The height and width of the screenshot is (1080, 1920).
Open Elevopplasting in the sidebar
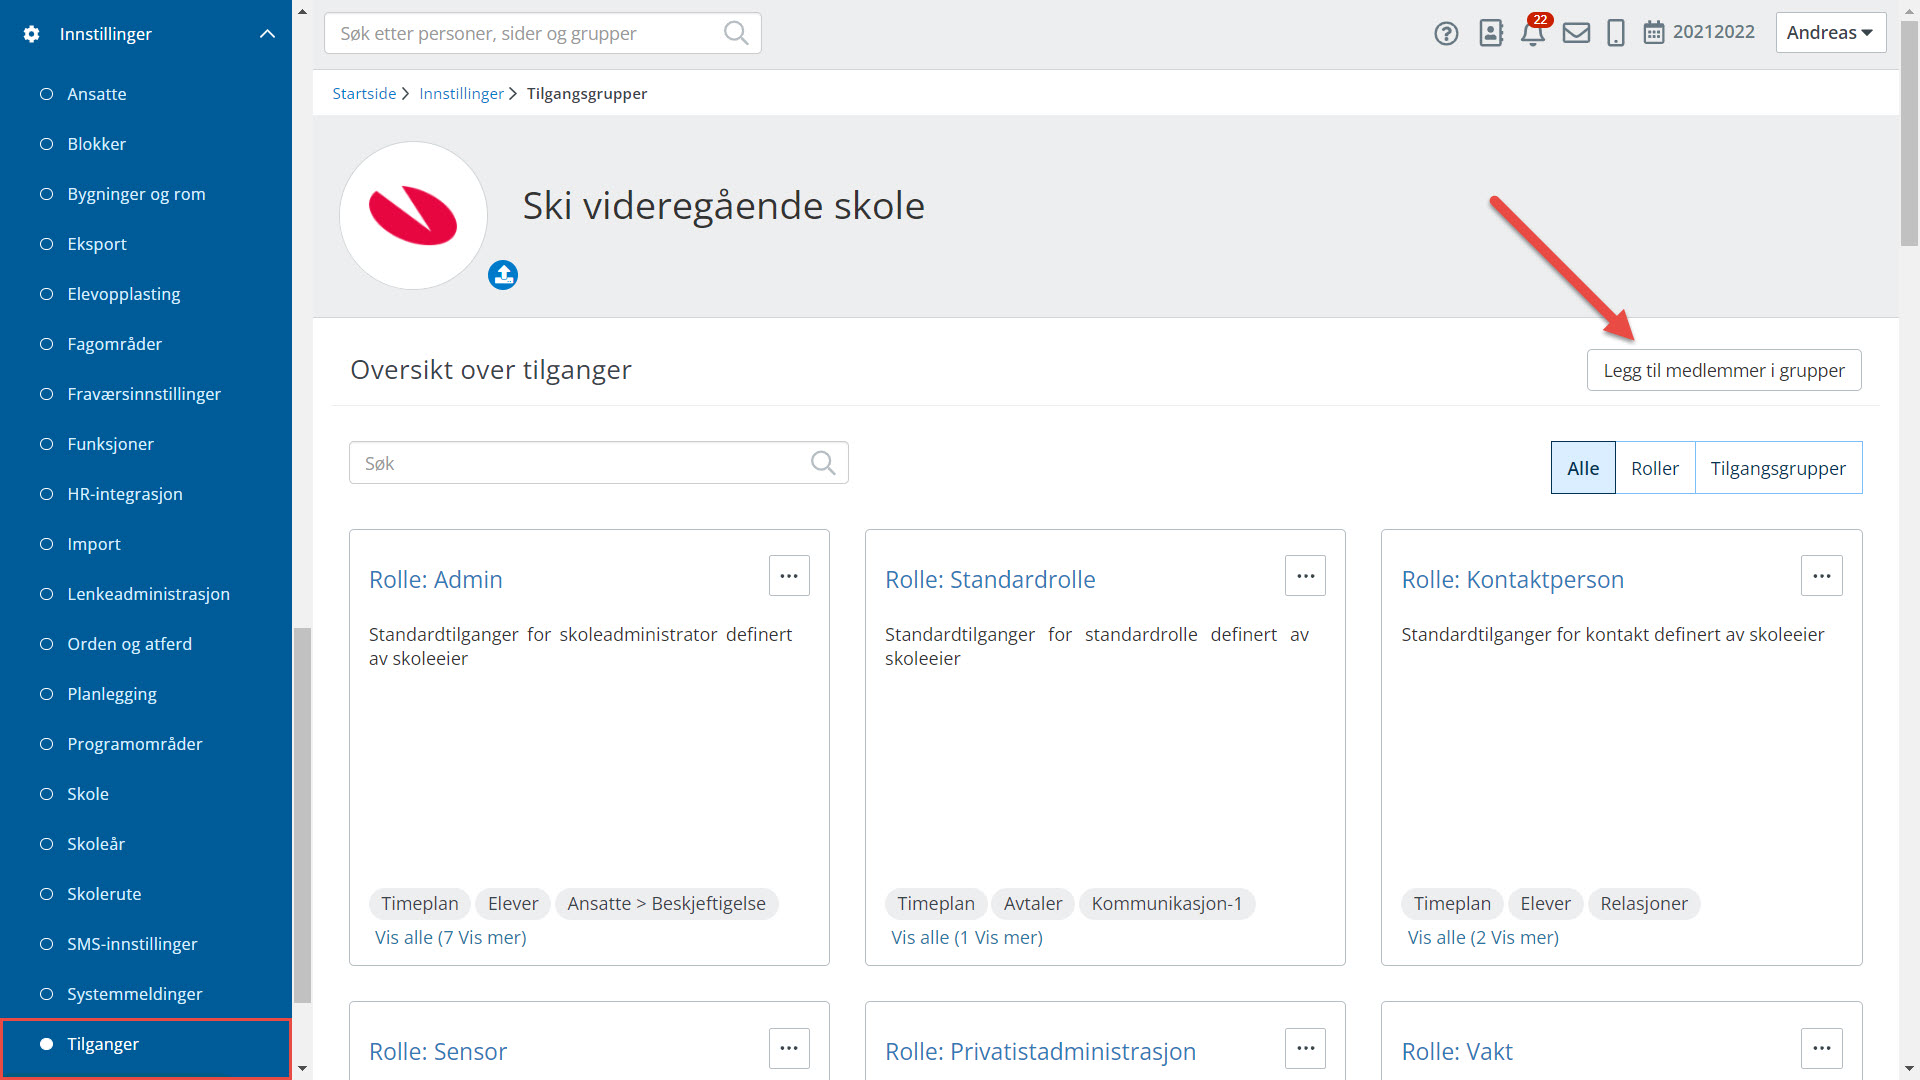coord(124,294)
